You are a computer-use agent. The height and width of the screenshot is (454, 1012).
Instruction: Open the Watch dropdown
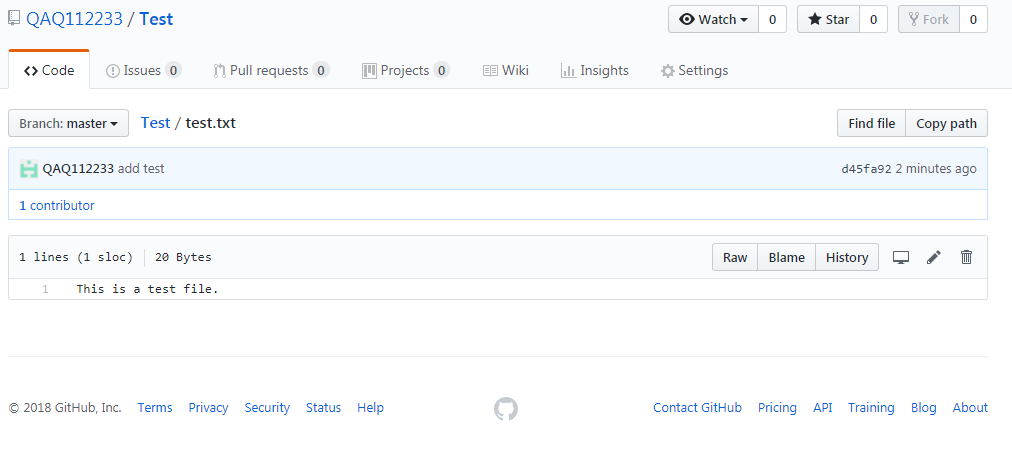tap(713, 19)
